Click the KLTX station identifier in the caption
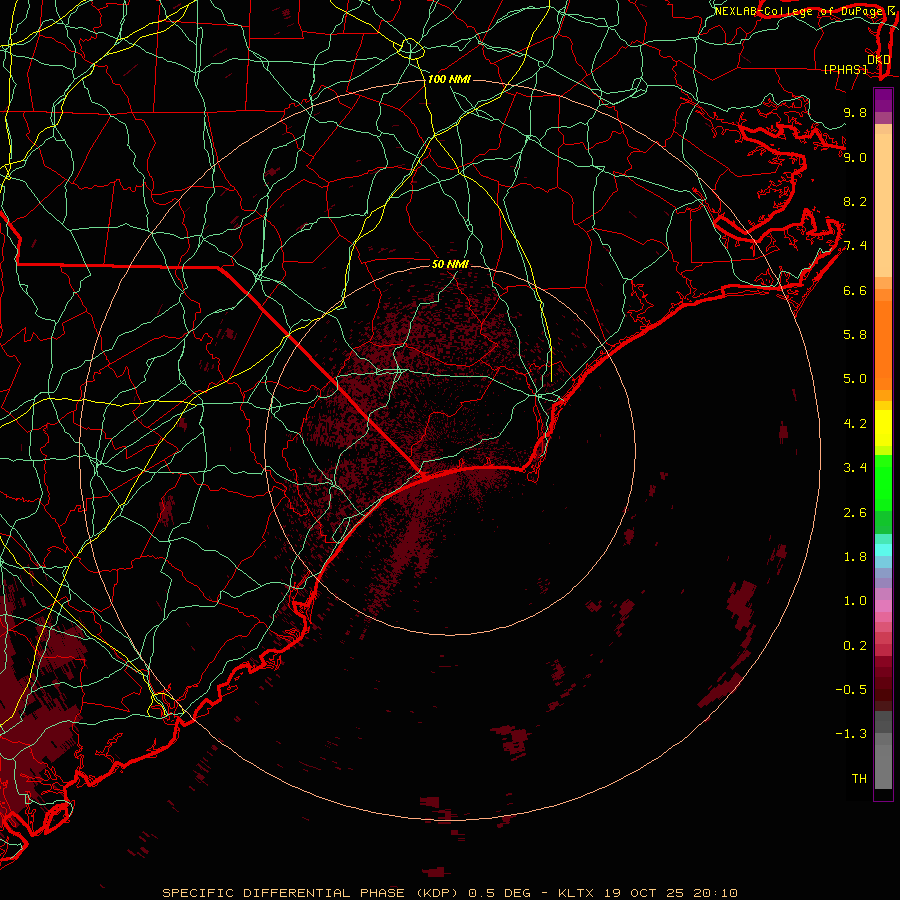The image size is (900, 900). coord(577,893)
